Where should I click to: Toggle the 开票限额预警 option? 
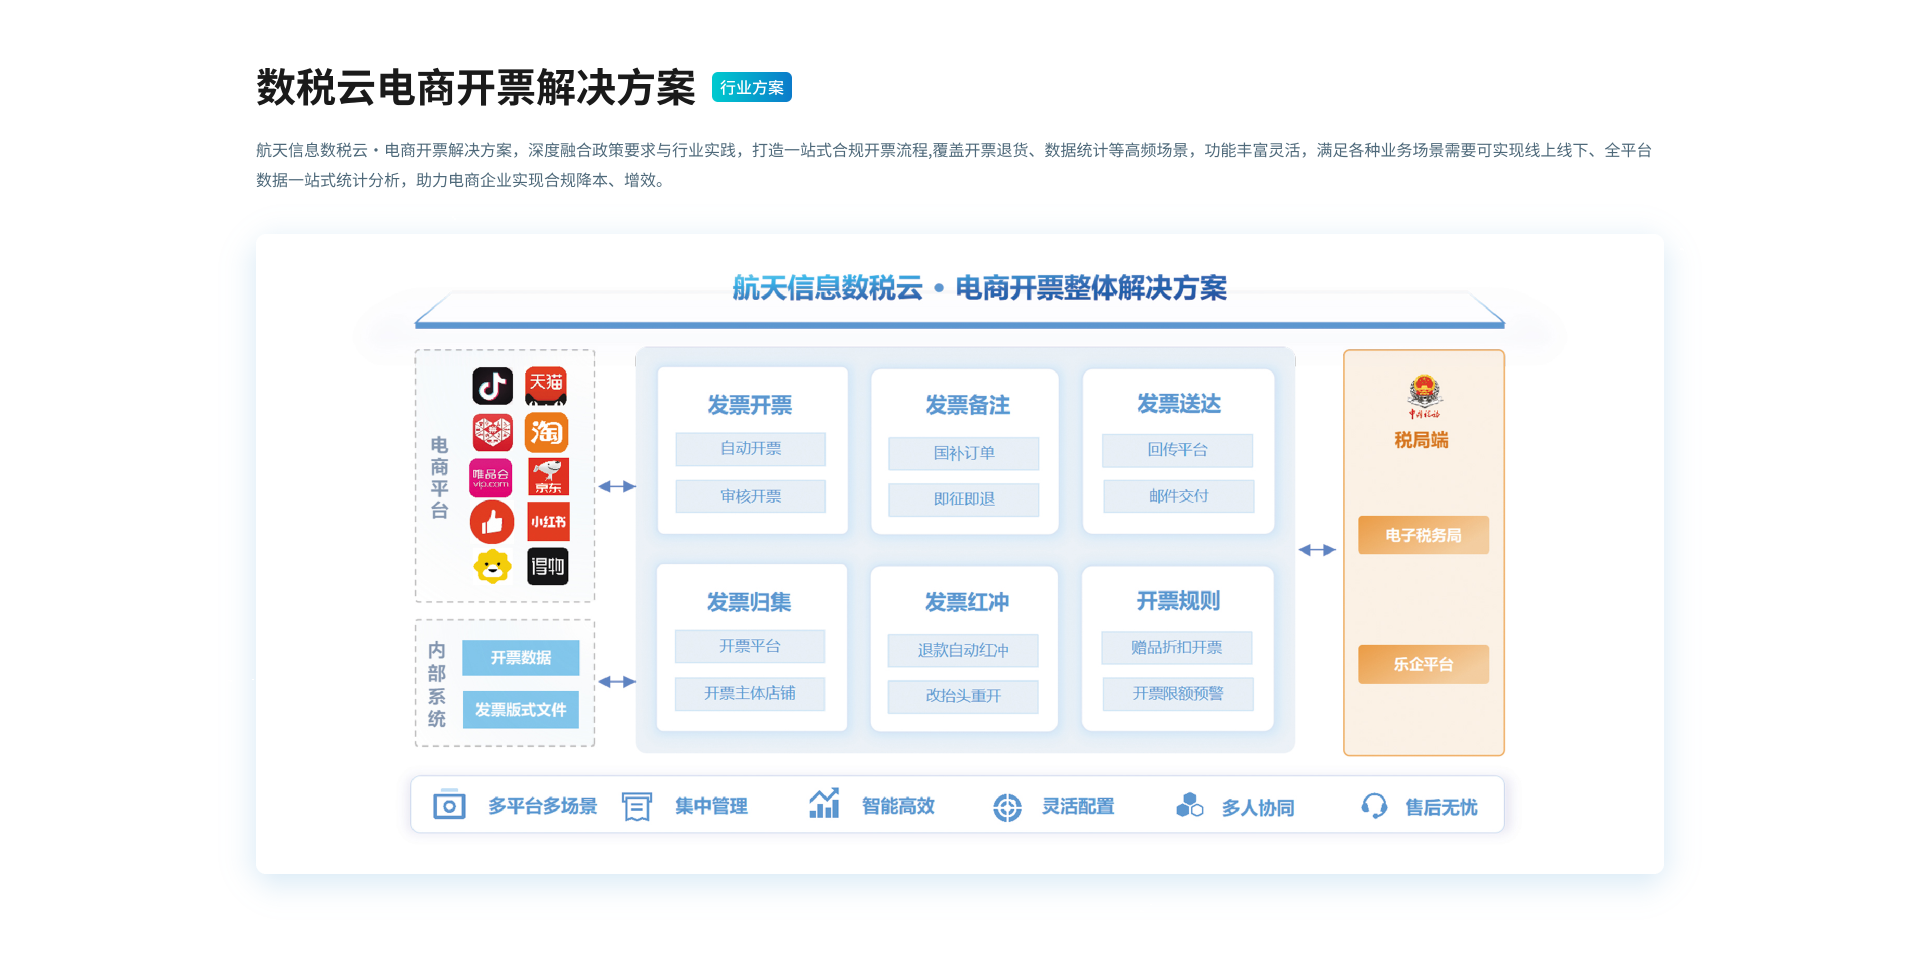click(x=1177, y=694)
